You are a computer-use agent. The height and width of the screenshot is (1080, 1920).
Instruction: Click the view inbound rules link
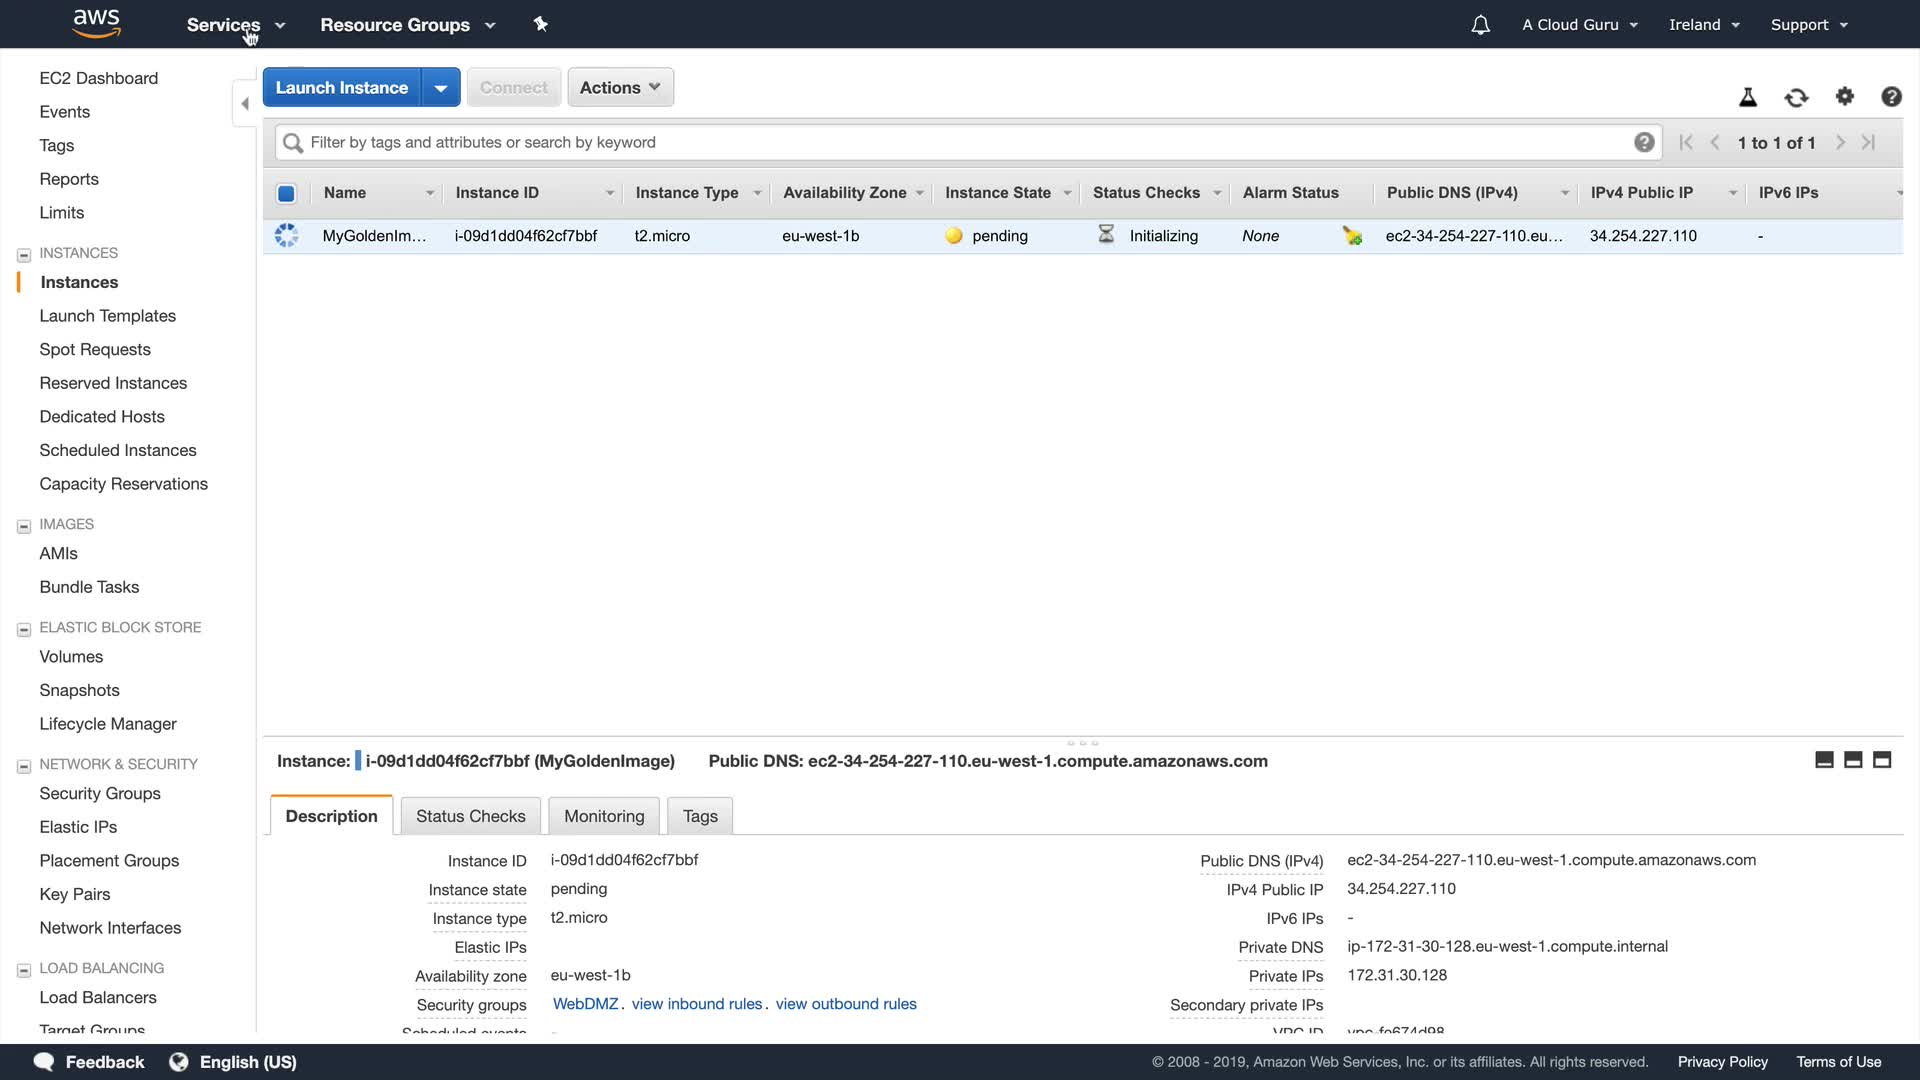coord(696,1004)
